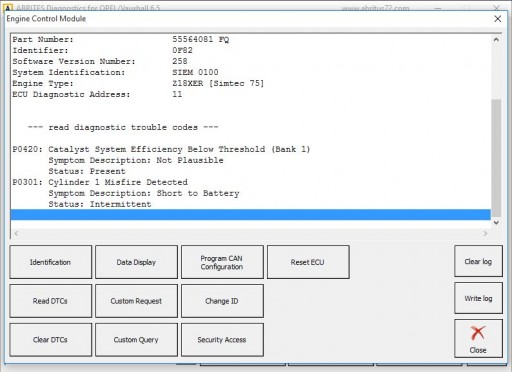Select the P0301 Cylinder 1 Misfire line
This screenshot has width=512, height=372.
point(100,182)
